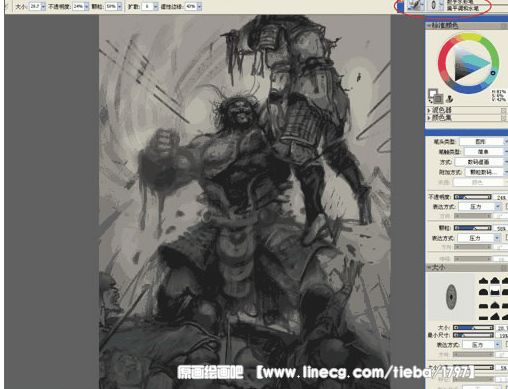Image resolution: width=508 pixels, height=389 pixels.
Task: Click the brush dab preview thumbnail
Action: [x=451, y=297]
